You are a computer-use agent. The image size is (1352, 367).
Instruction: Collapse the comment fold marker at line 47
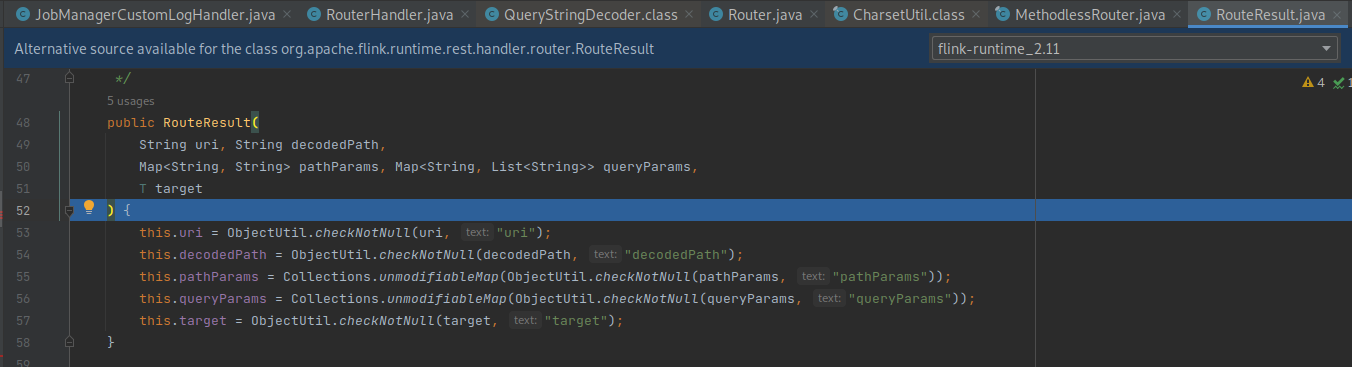click(69, 77)
